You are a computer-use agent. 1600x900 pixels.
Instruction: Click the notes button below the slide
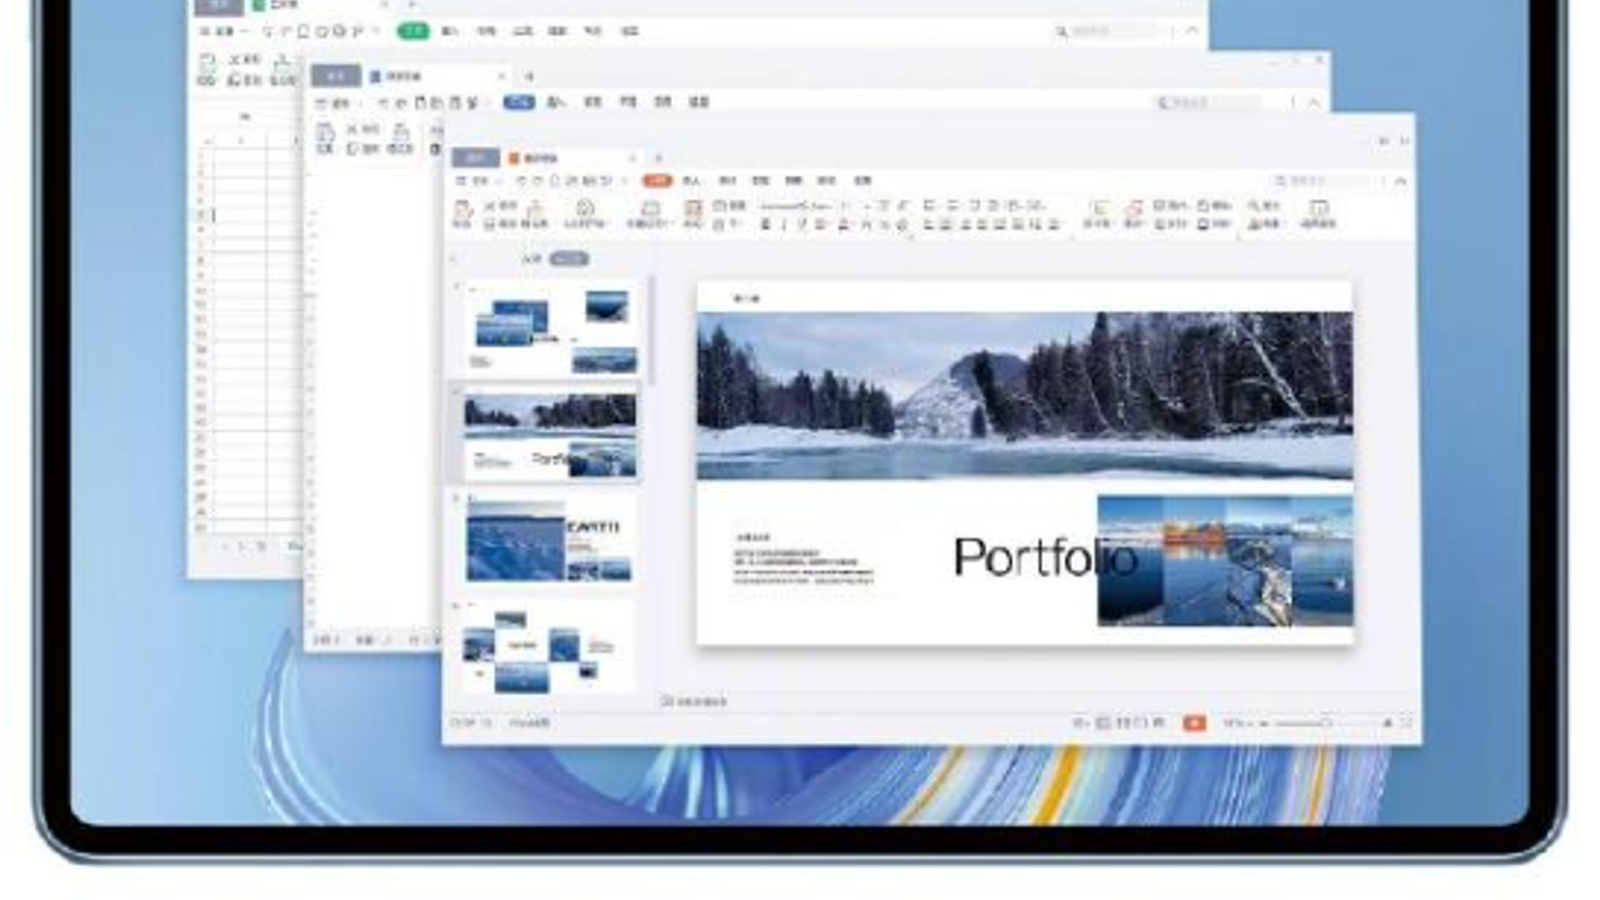tap(694, 701)
